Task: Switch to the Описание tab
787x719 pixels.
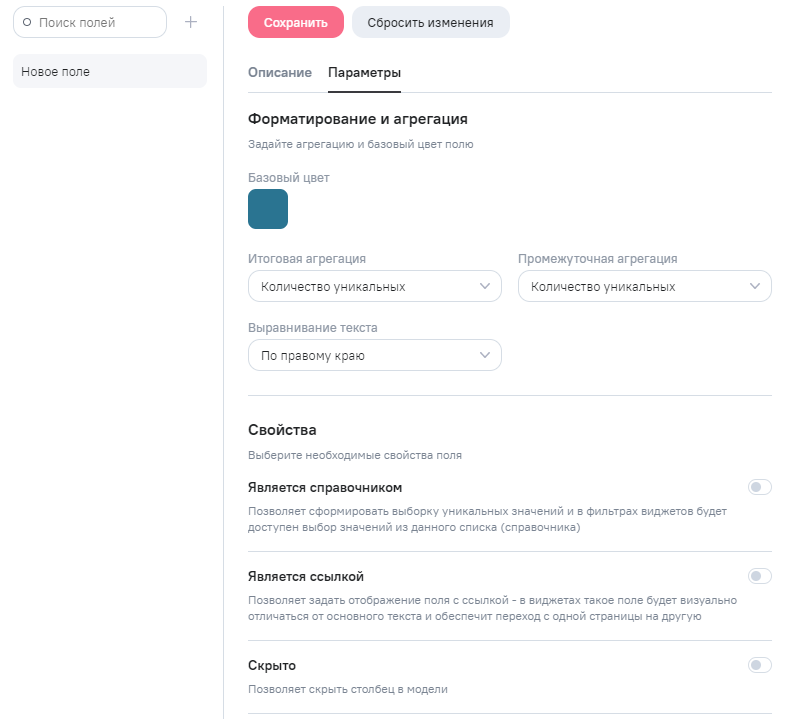Action: pos(280,73)
